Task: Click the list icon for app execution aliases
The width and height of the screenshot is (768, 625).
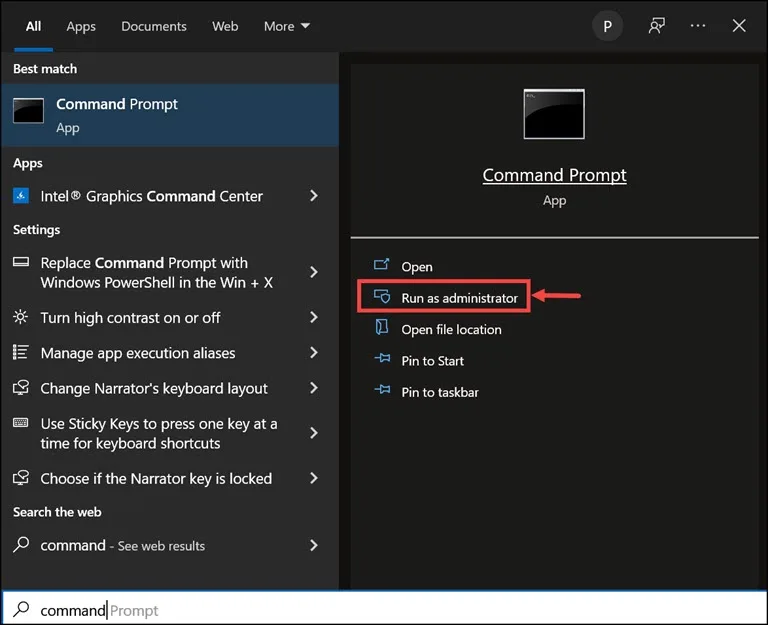Action: coord(21,352)
